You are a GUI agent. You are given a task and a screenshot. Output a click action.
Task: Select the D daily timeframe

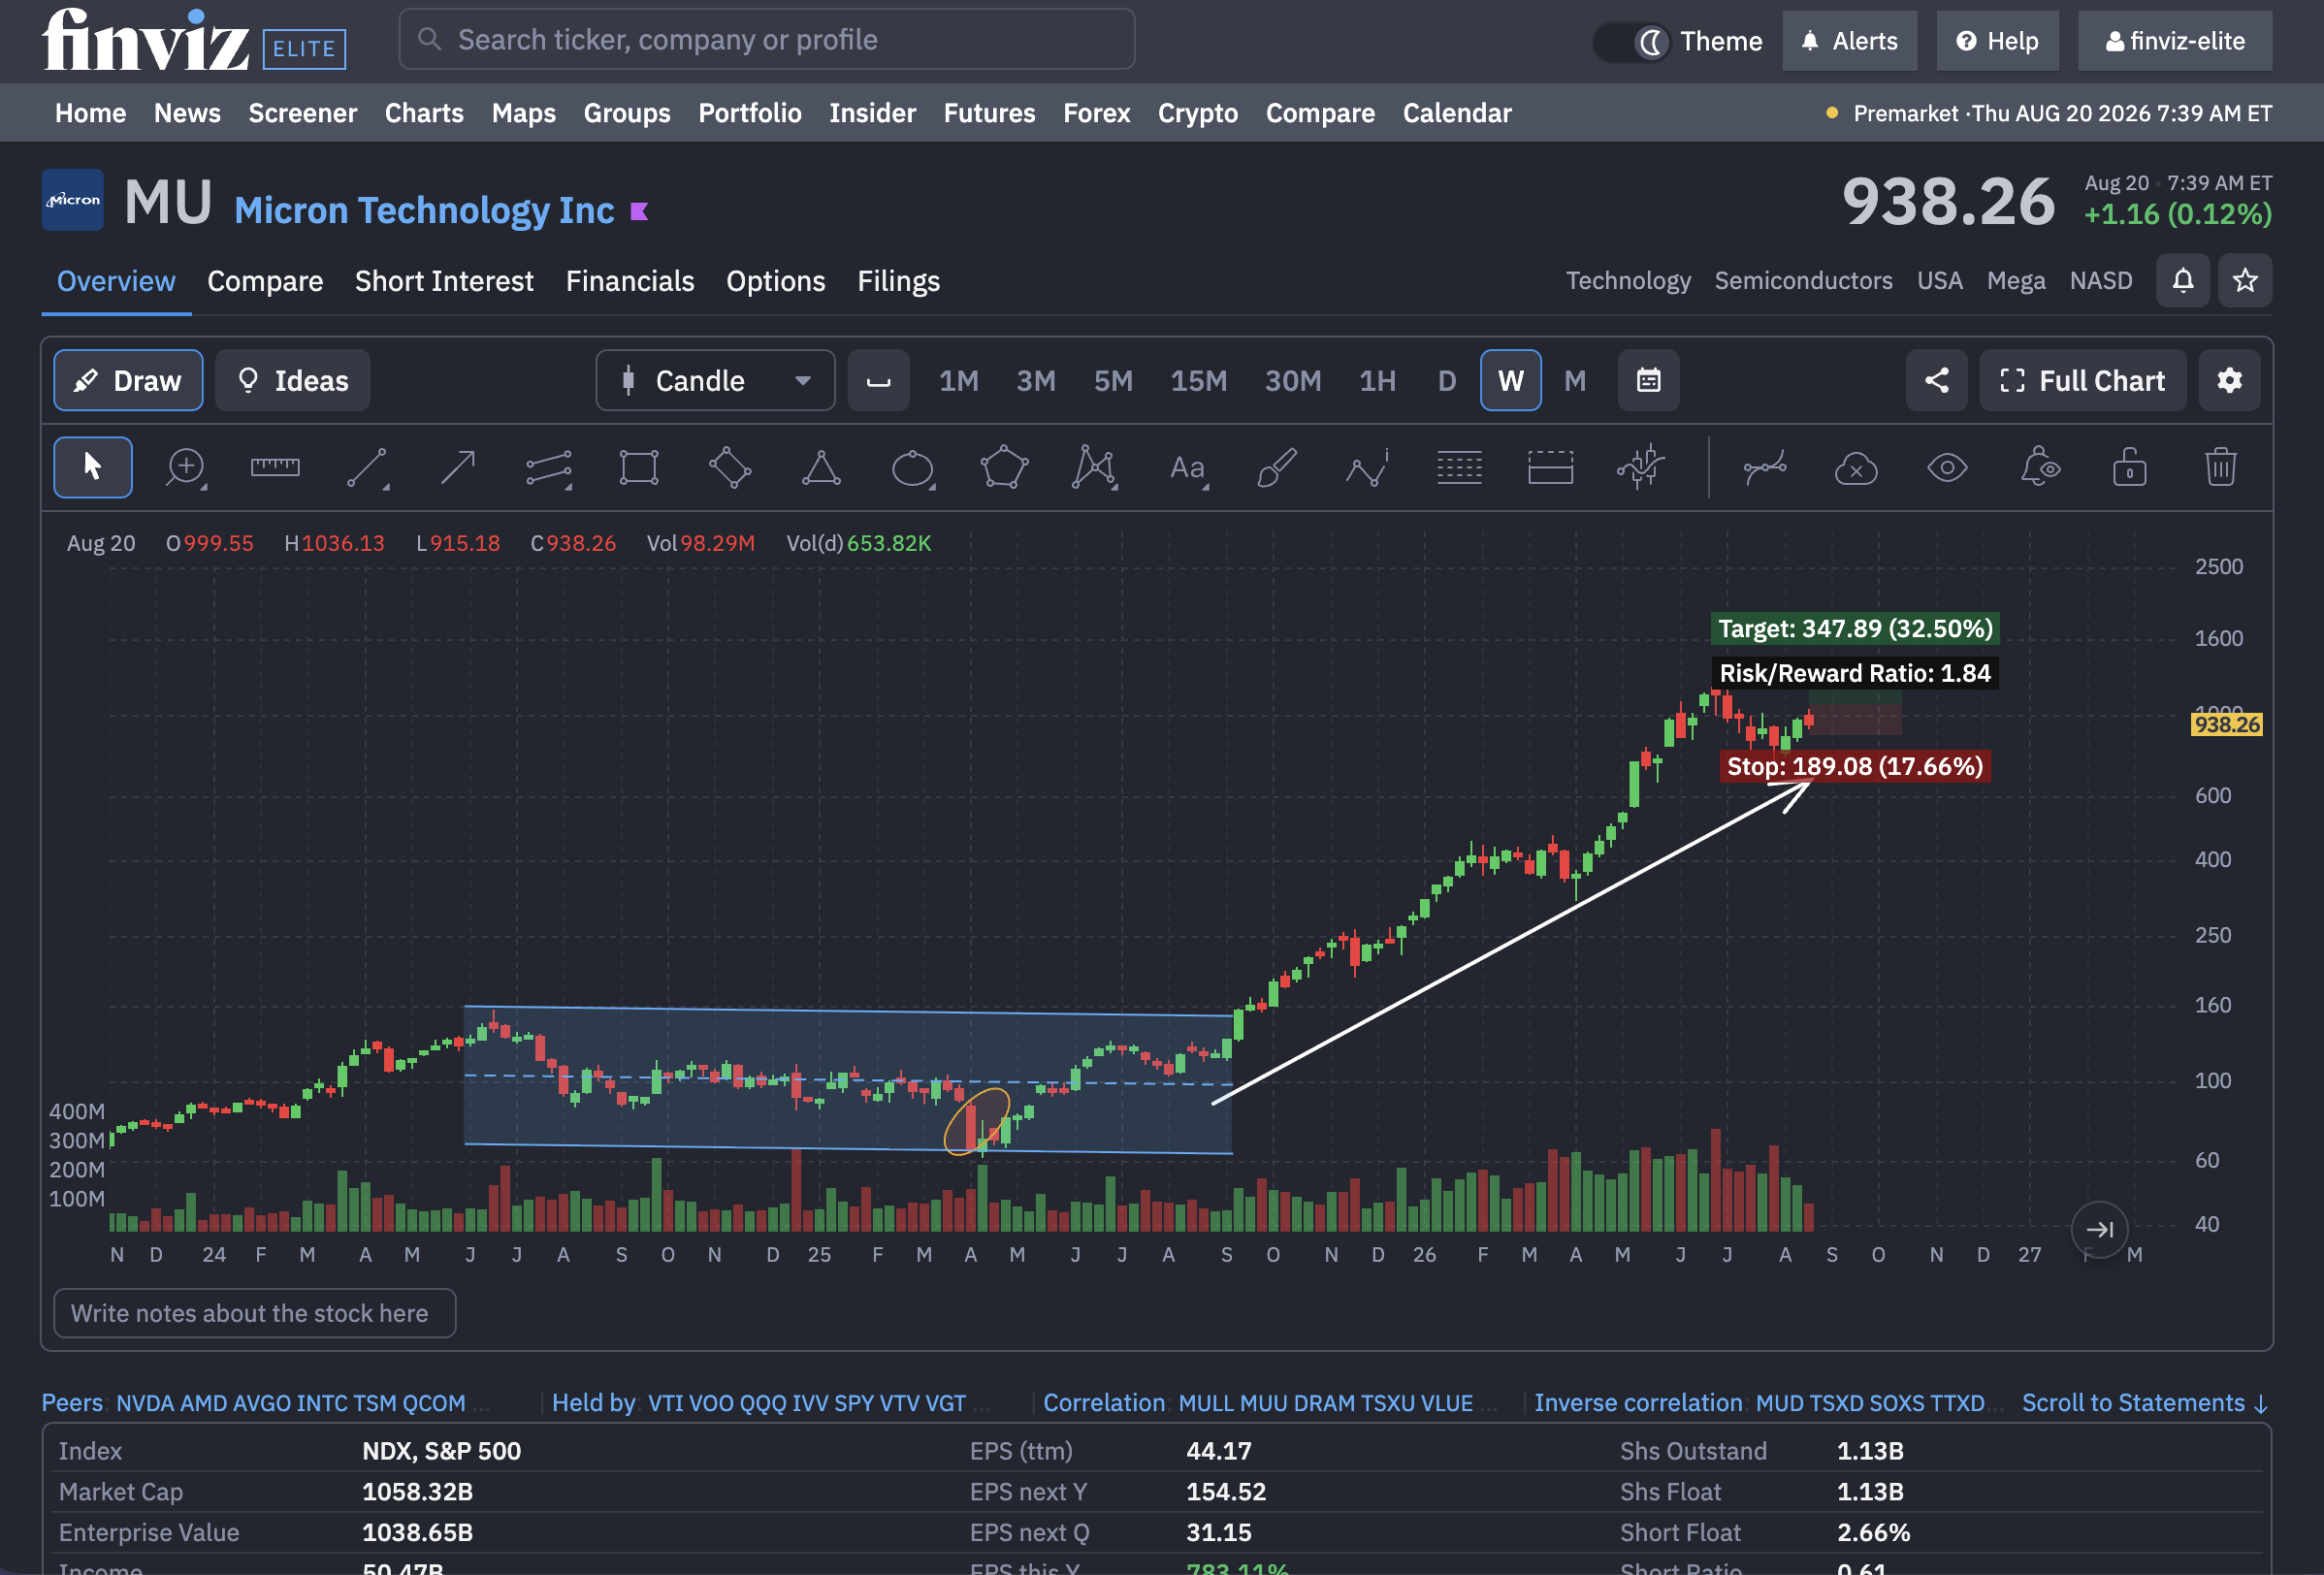(x=1446, y=380)
